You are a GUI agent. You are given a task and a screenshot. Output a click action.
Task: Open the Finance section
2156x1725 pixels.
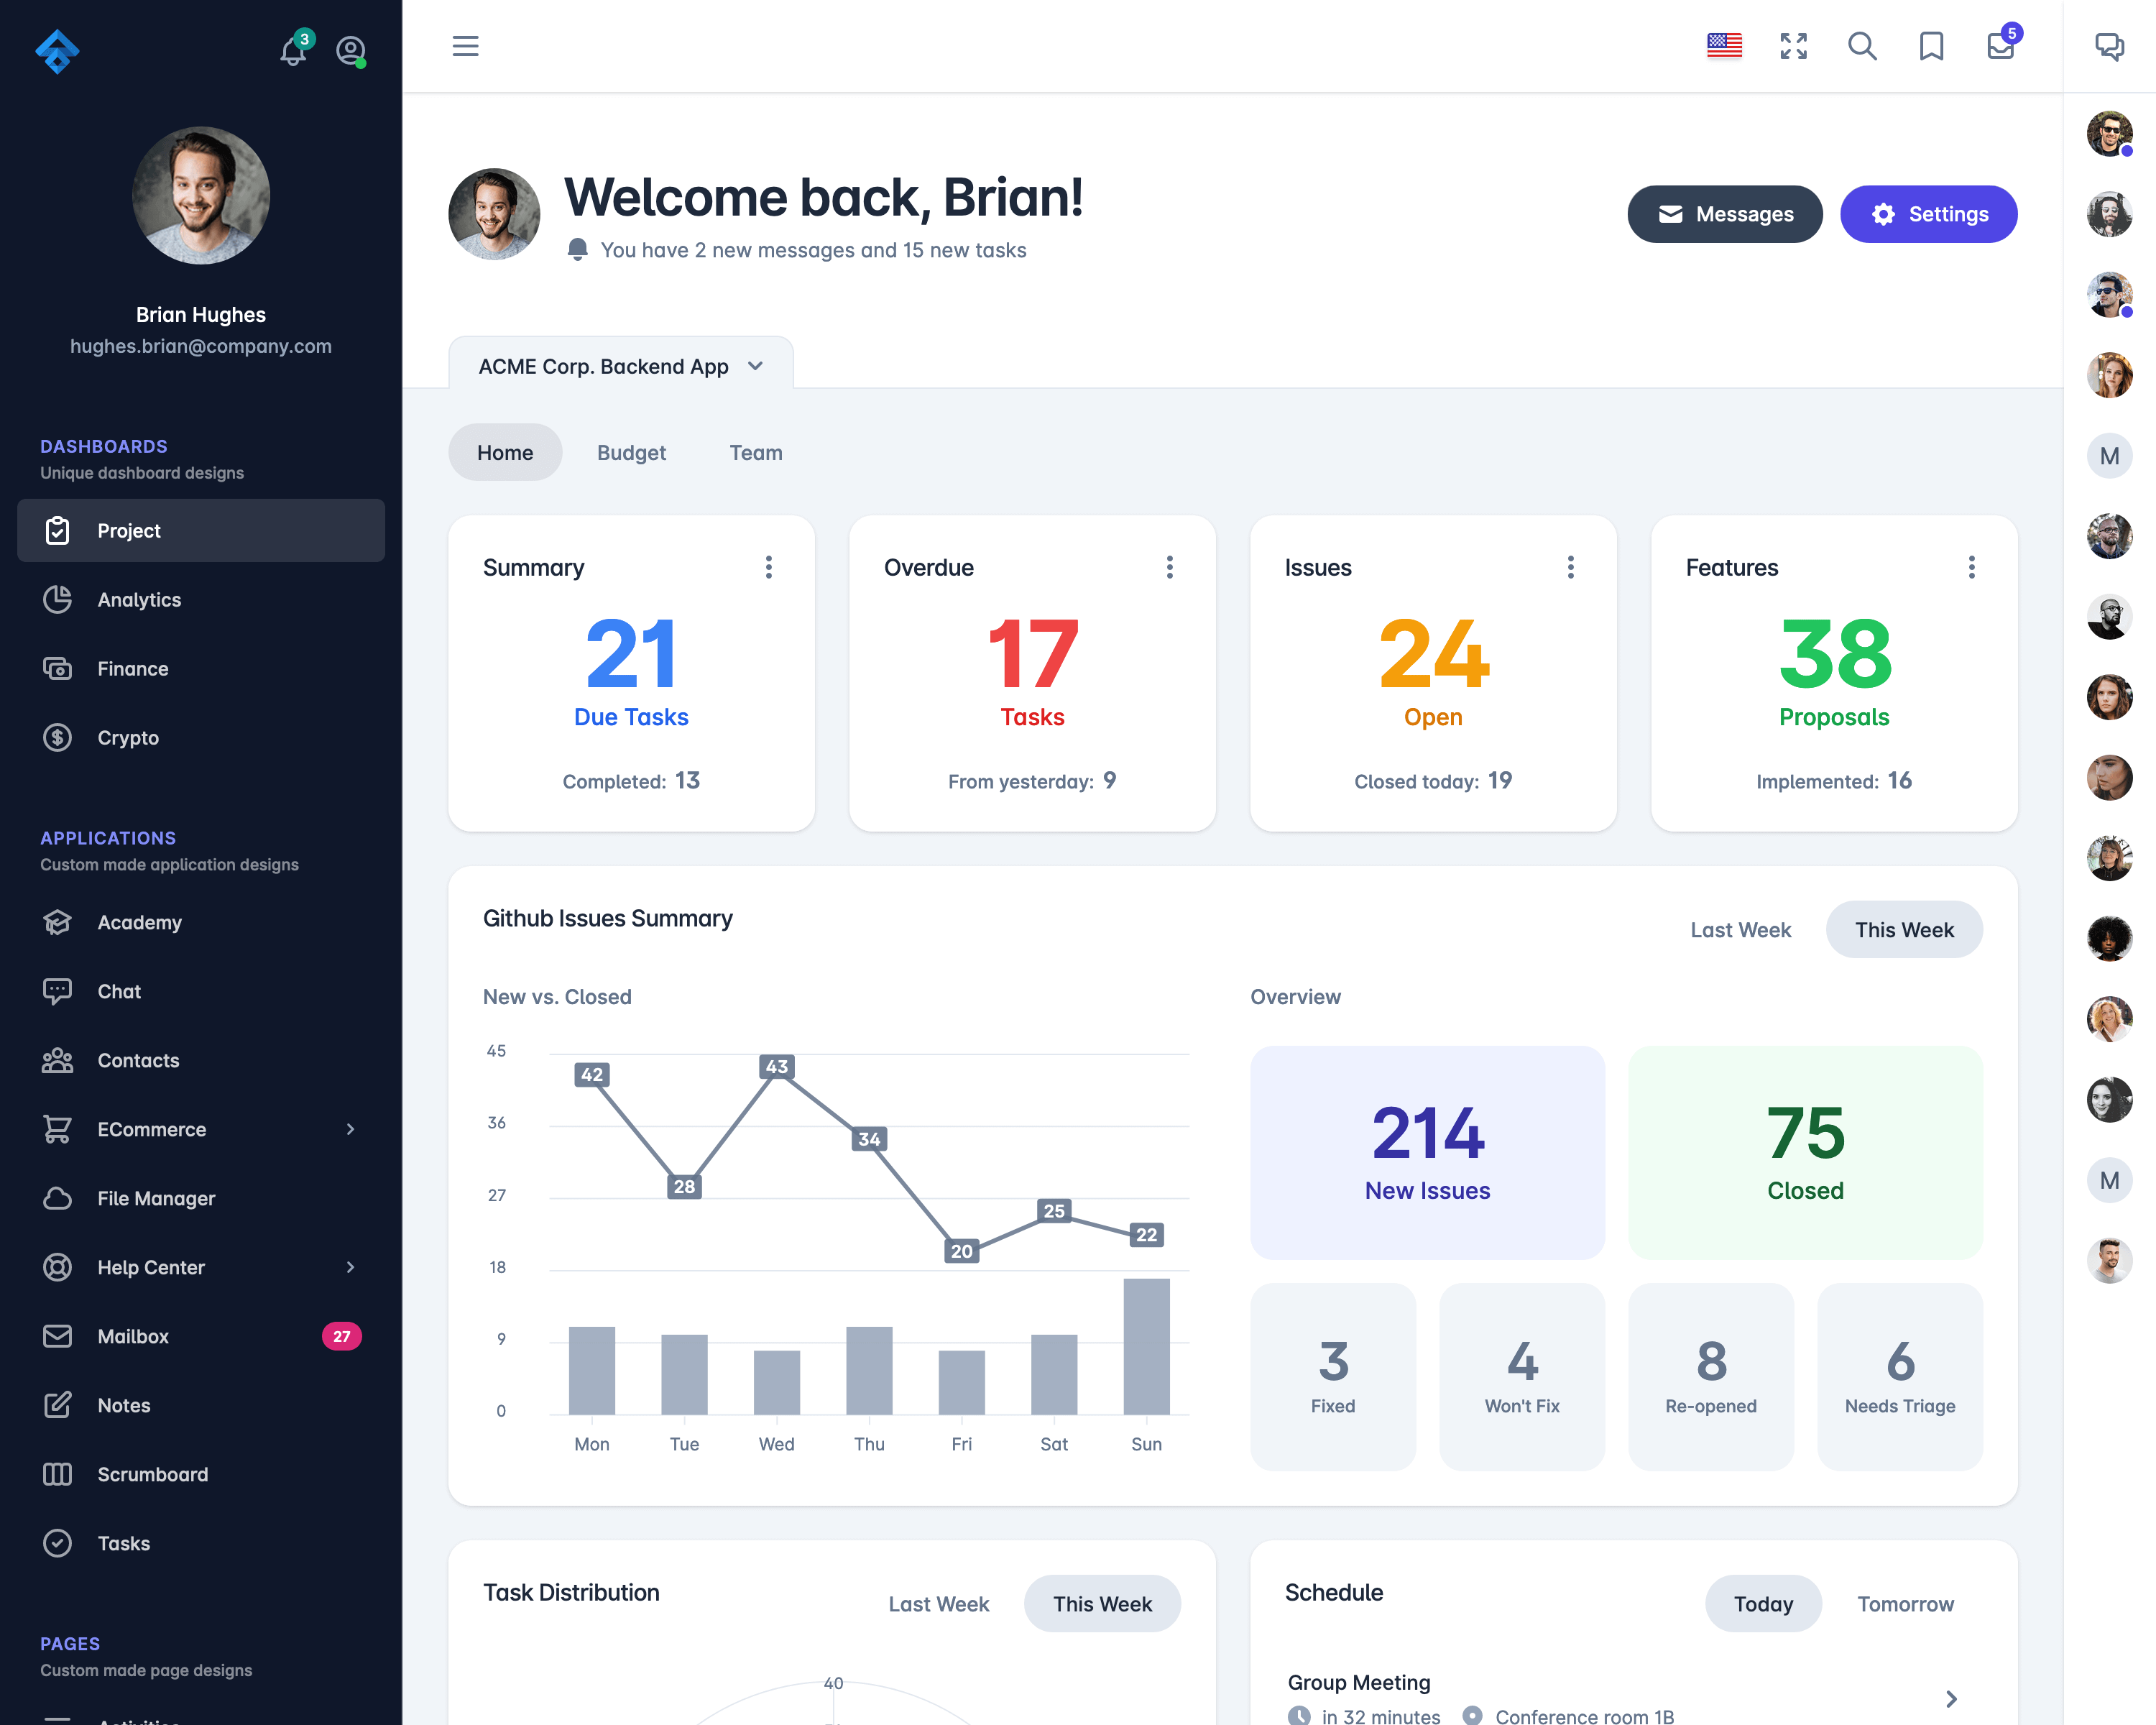pos(132,669)
